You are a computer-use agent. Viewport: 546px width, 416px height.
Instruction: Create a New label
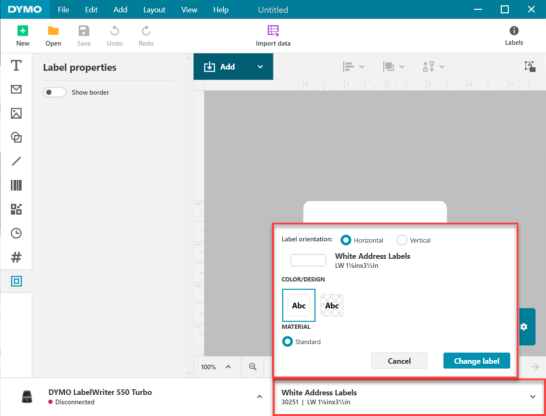(23, 36)
